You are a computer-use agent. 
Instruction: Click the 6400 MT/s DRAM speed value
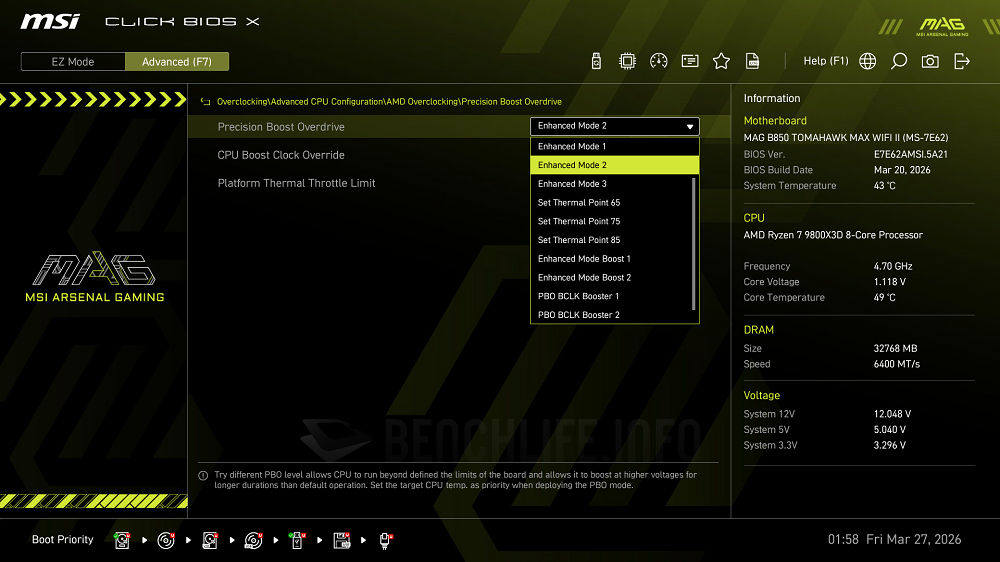pos(897,364)
